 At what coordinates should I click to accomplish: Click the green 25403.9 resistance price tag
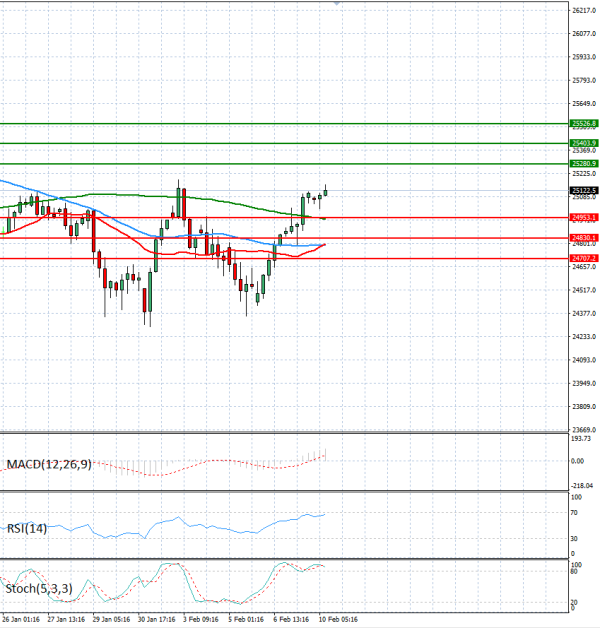584,143
